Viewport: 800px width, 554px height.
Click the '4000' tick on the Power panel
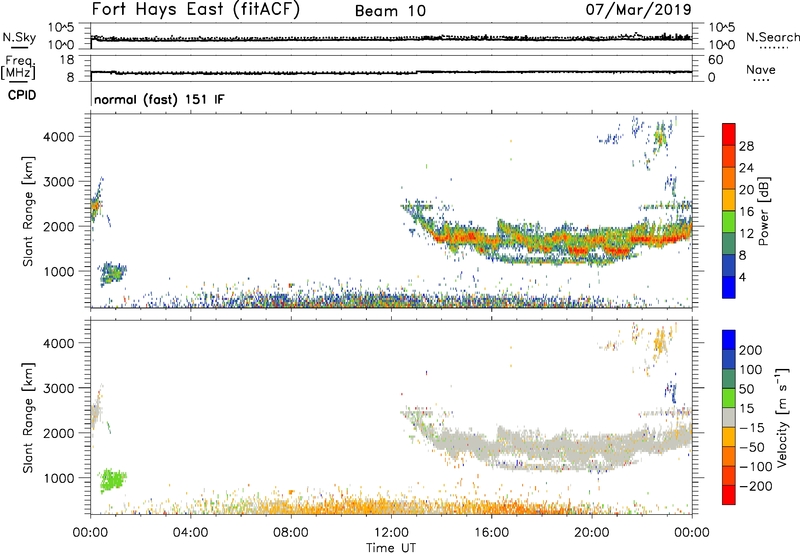coord(58,137)
